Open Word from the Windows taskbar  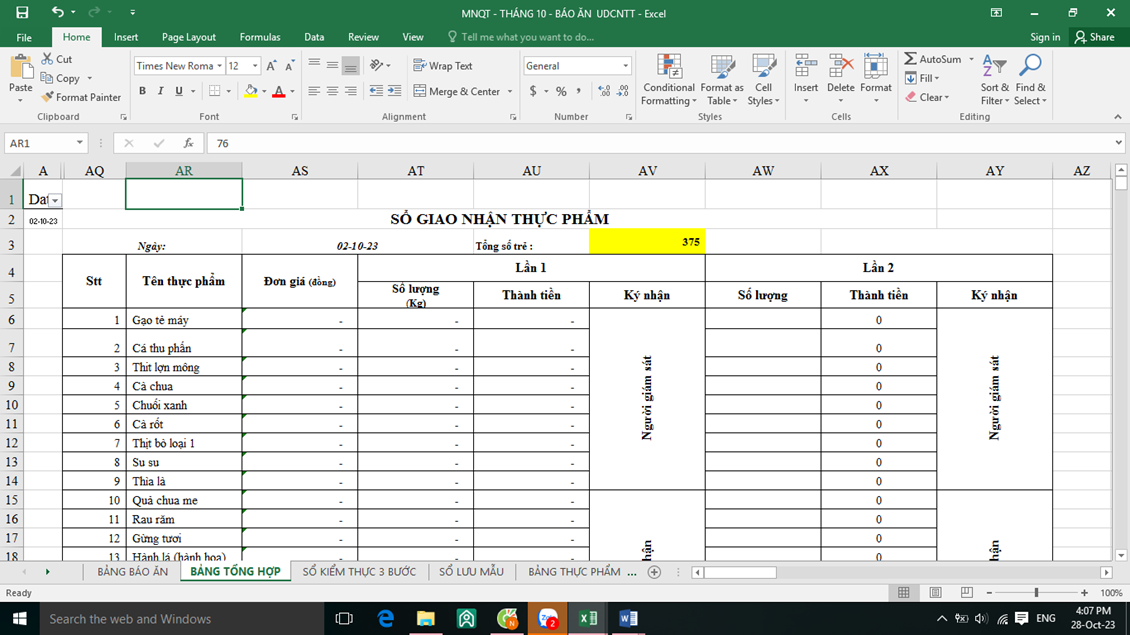(628, 618)
